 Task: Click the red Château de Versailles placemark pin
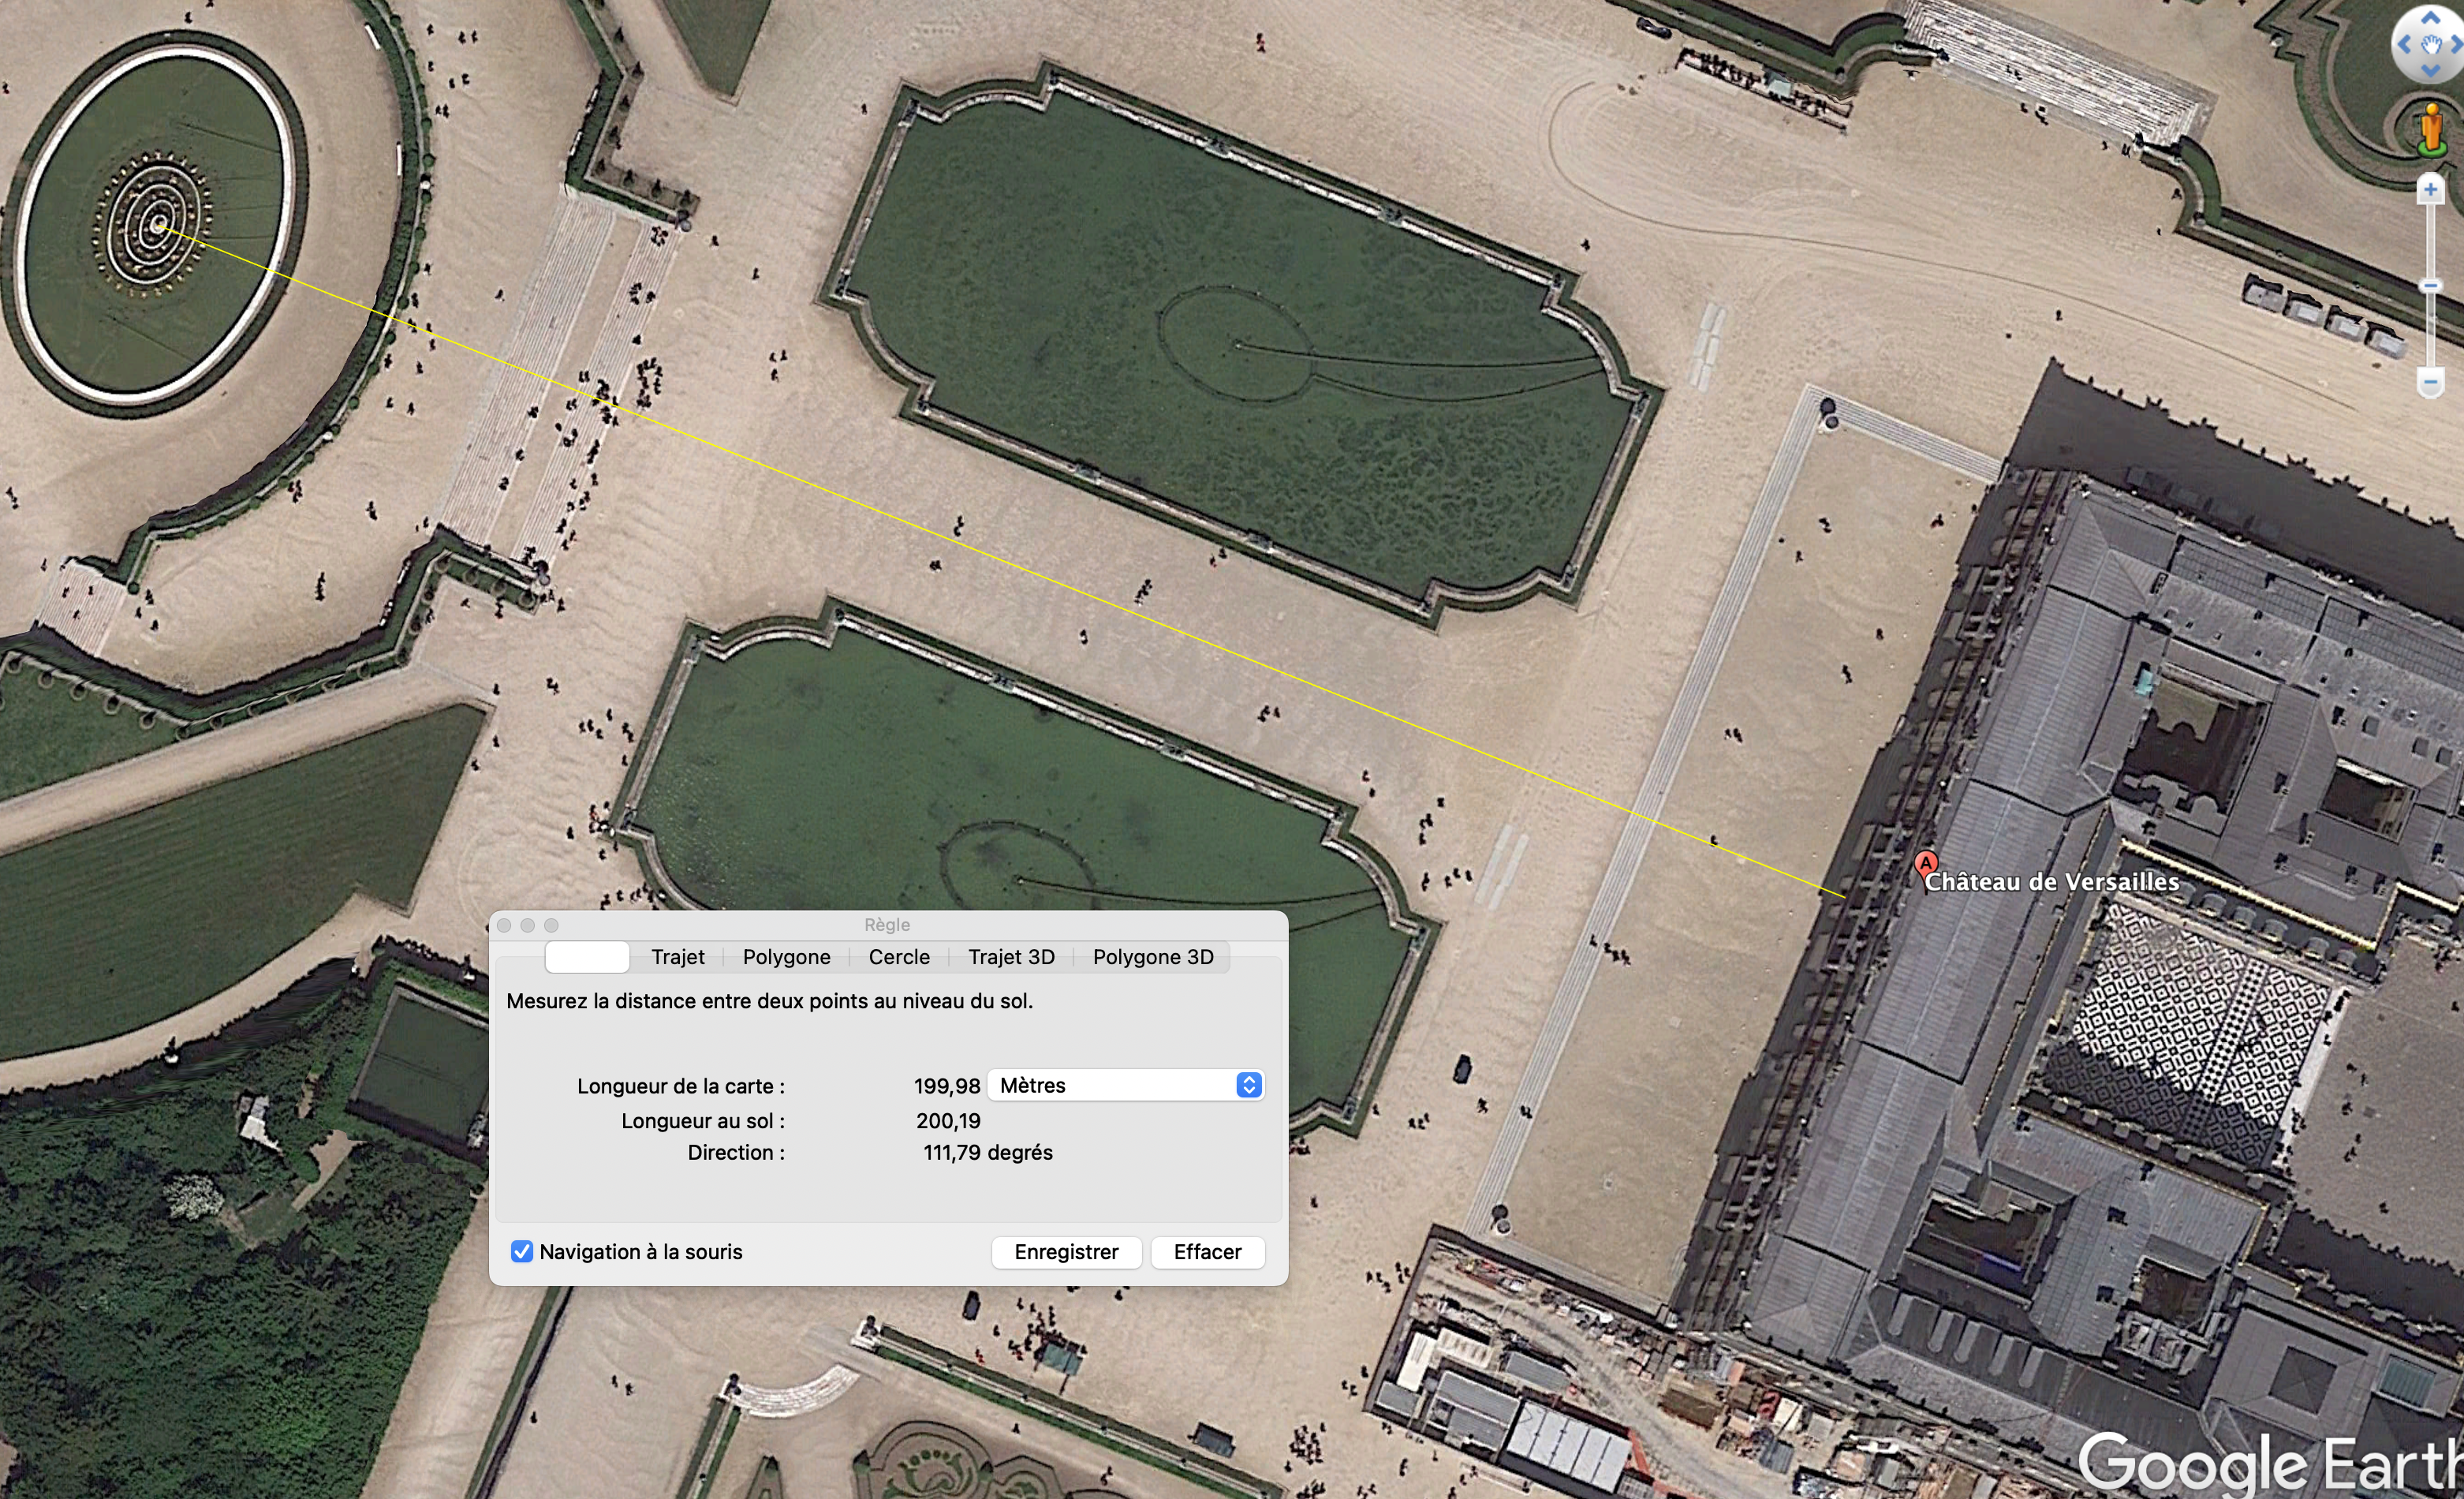click(x=1925, y=863)
